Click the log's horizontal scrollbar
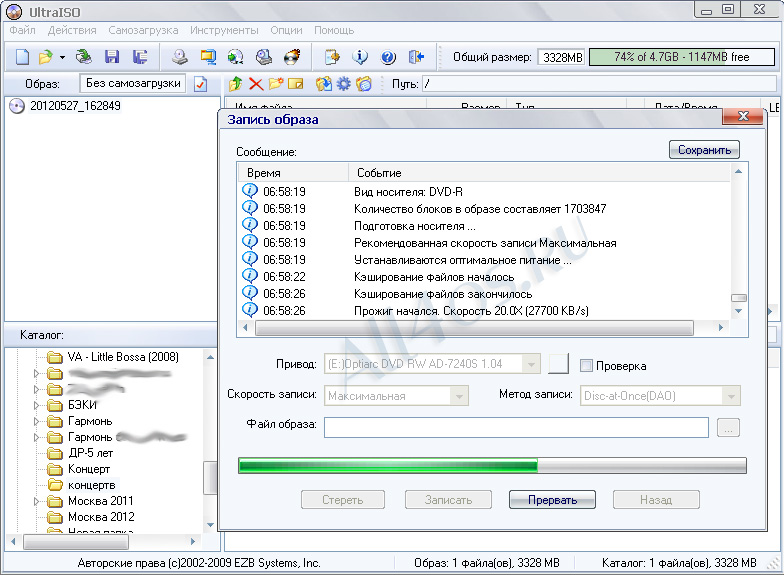Screen dimensions: 784x575 tap(474, 328)
